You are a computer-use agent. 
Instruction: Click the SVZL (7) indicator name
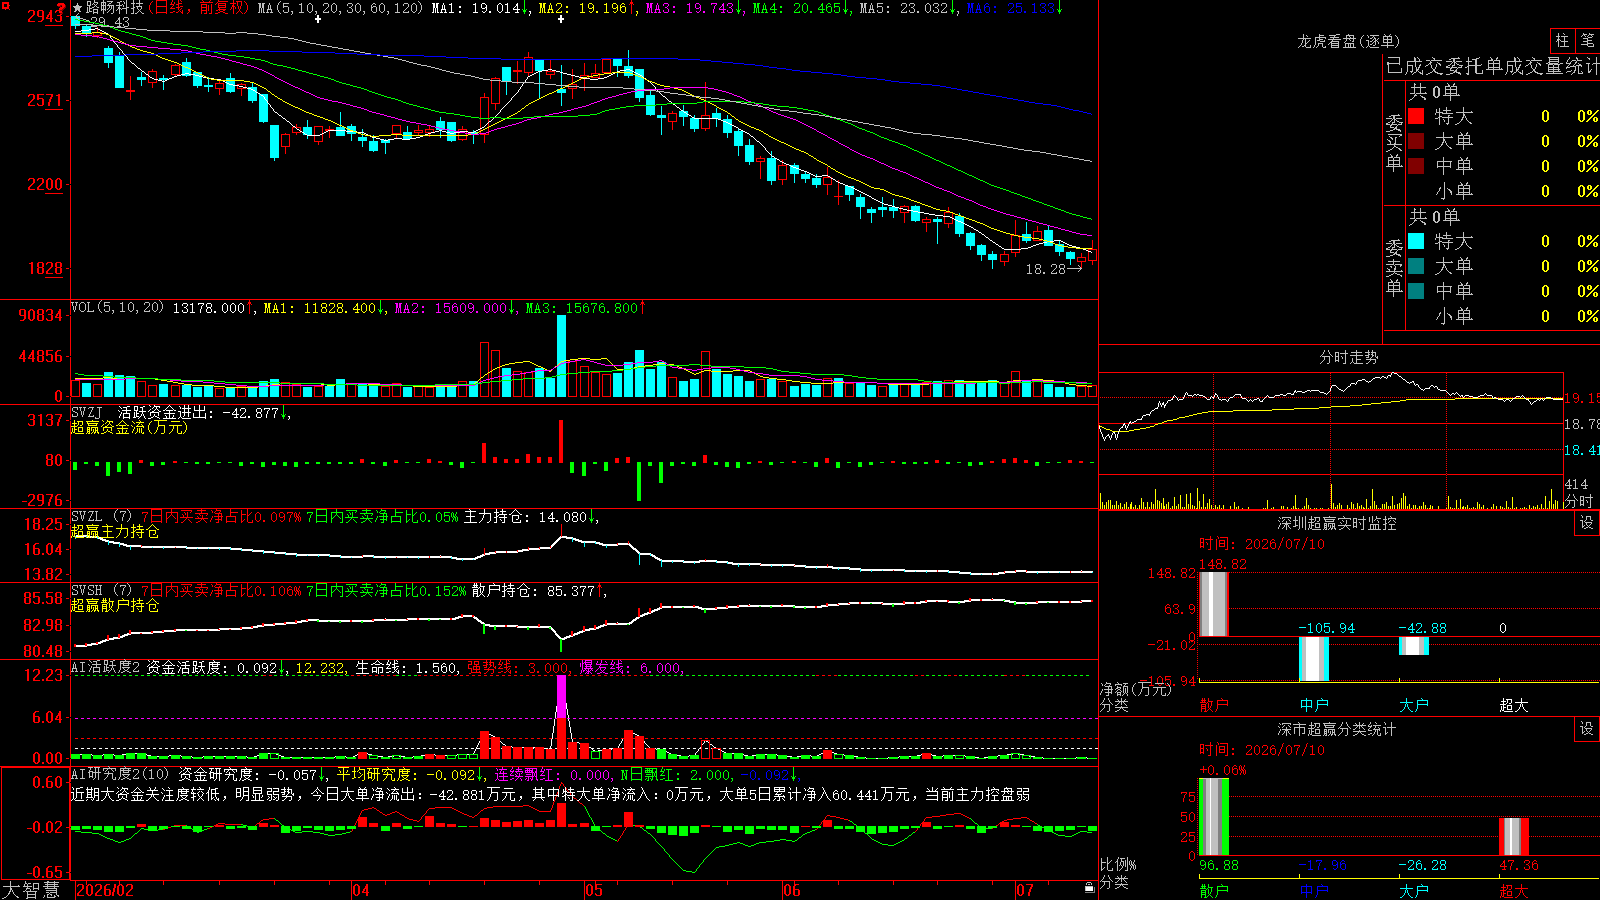102,516
